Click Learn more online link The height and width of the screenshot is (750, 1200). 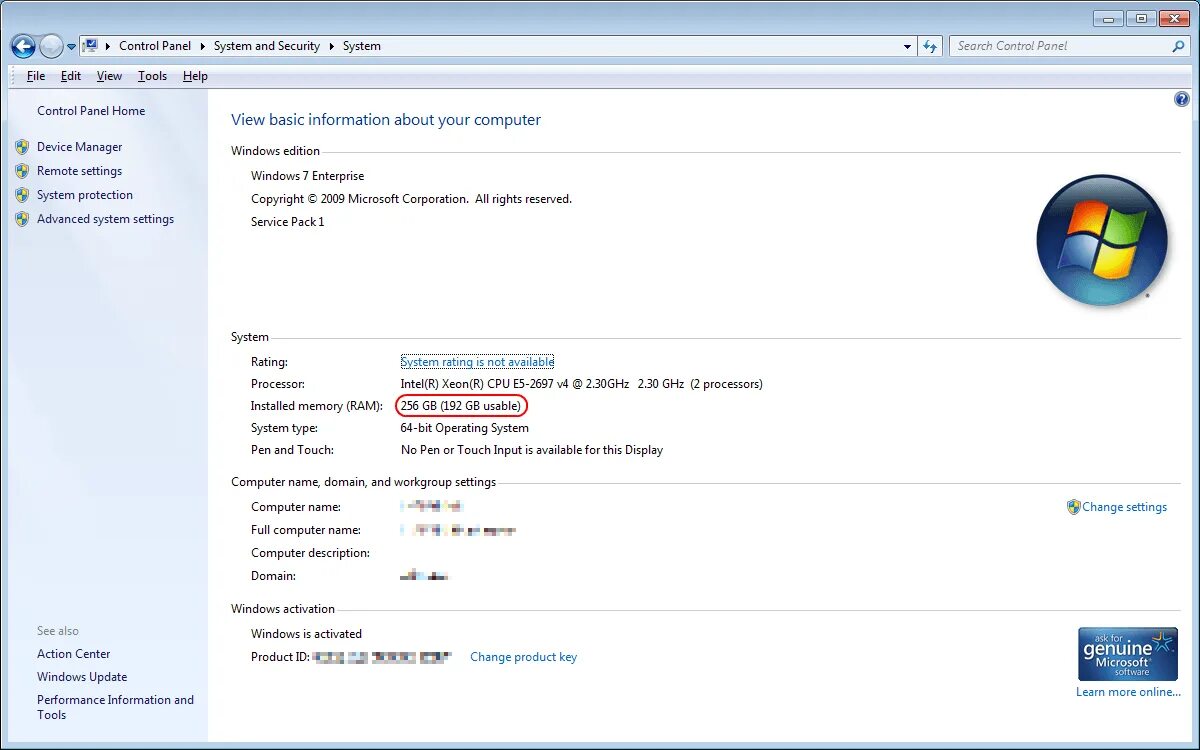pyautogui.click(x=1129, y=692)
